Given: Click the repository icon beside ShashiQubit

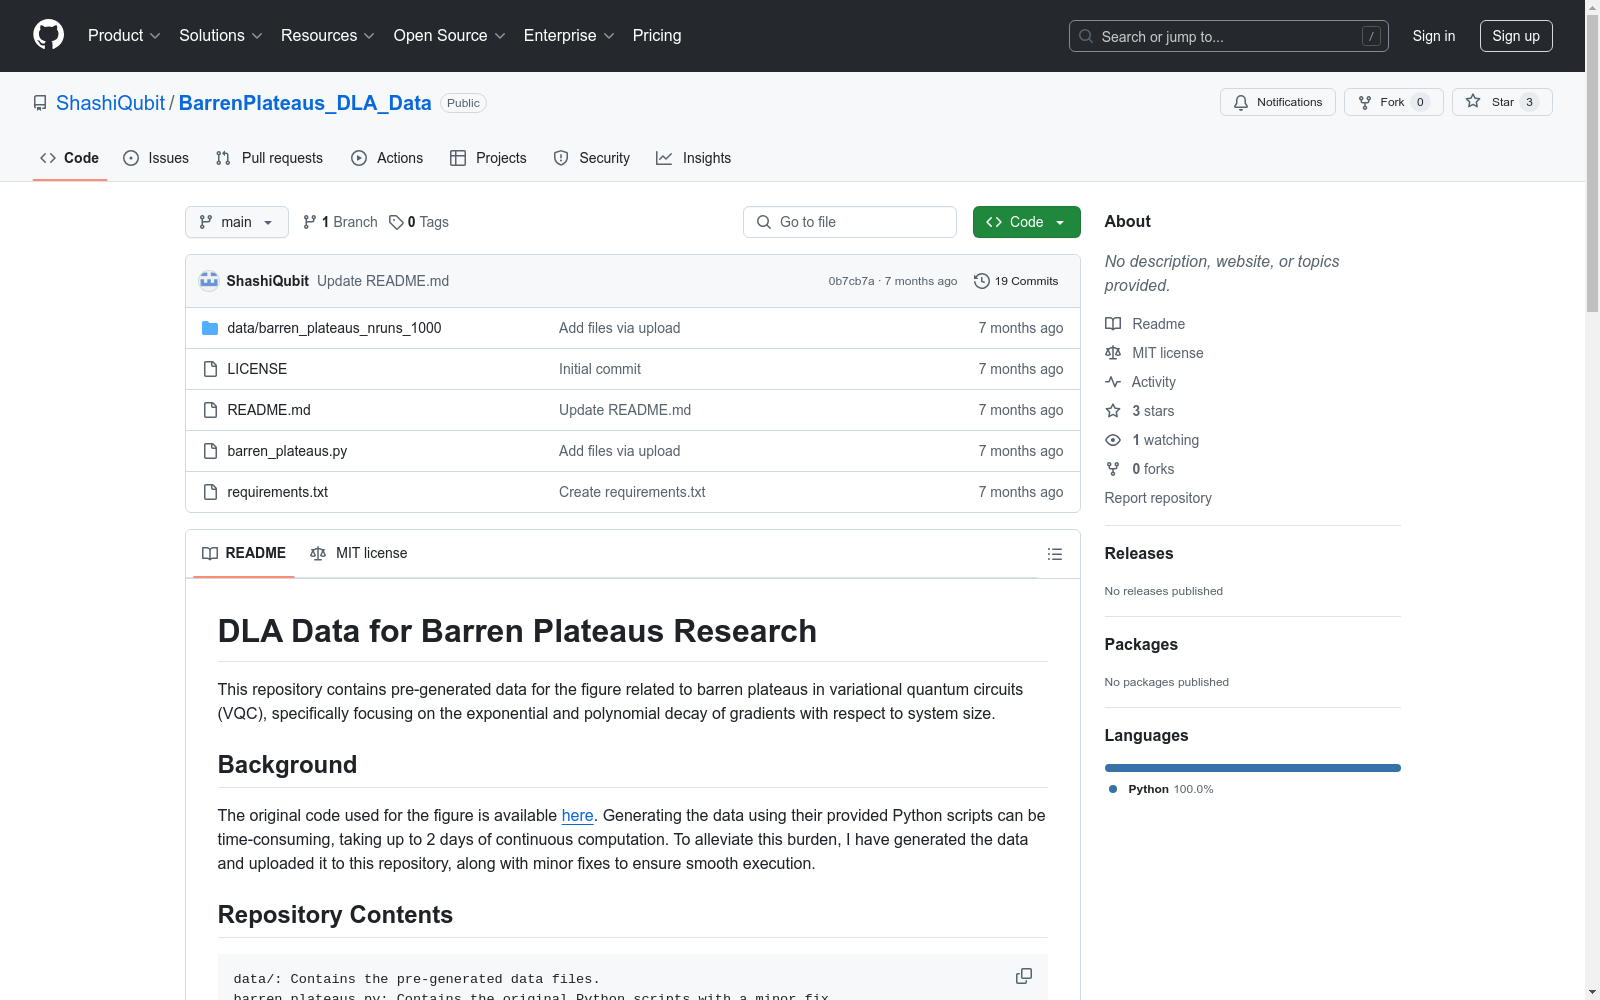Looking at the screenshot, I should 40,103.
